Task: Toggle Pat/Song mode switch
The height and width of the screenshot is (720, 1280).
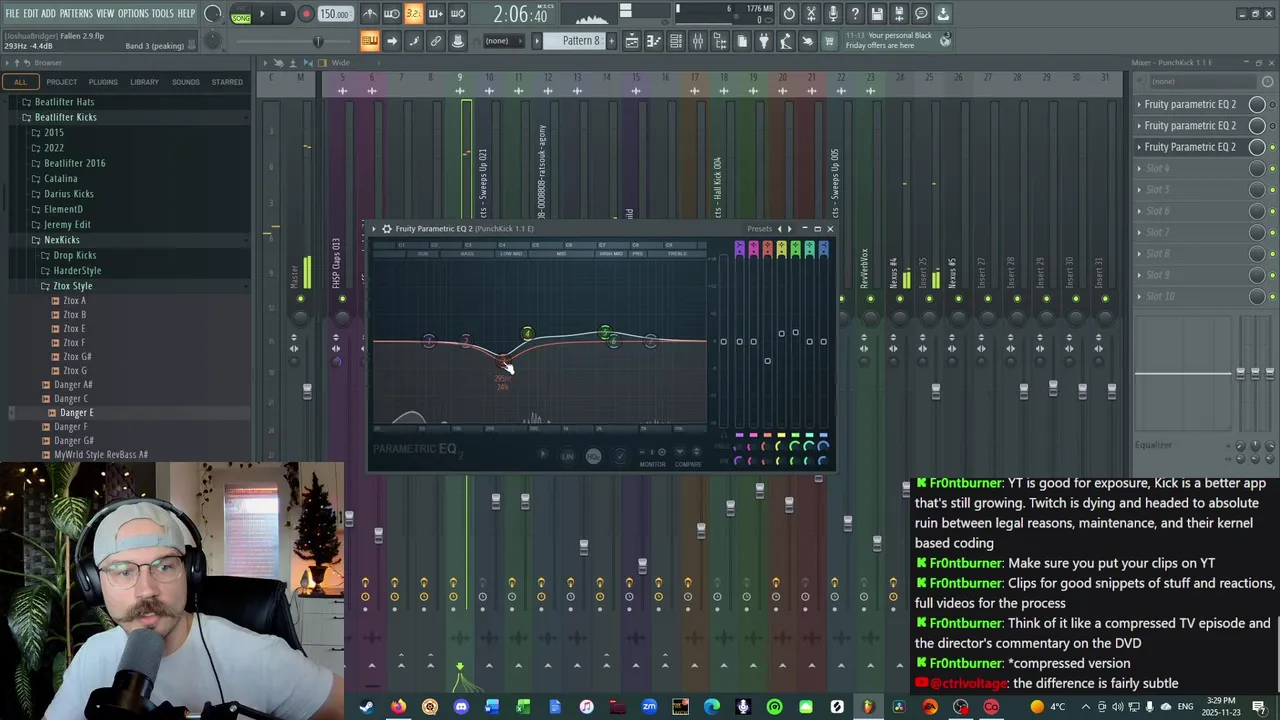Action: point(240,14)
